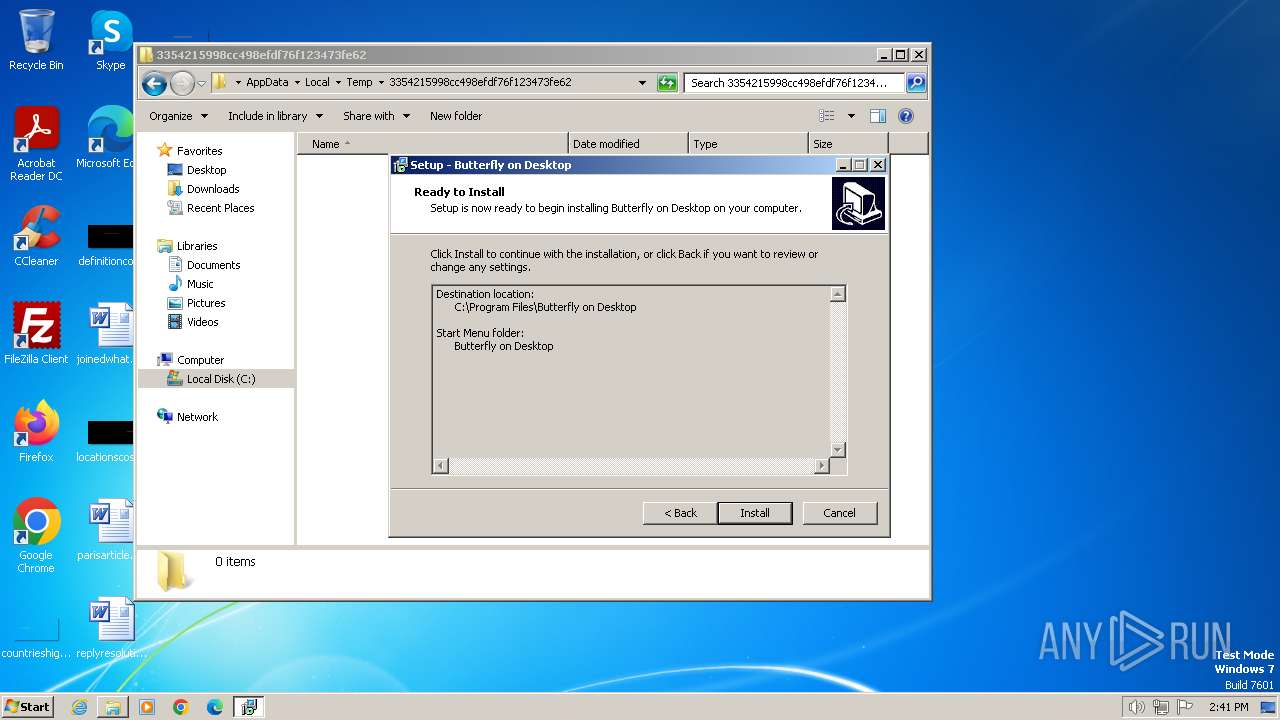Open Google Chrome desktop shortcut
Screen dimensions: 1280x720
tap(36, 536)
